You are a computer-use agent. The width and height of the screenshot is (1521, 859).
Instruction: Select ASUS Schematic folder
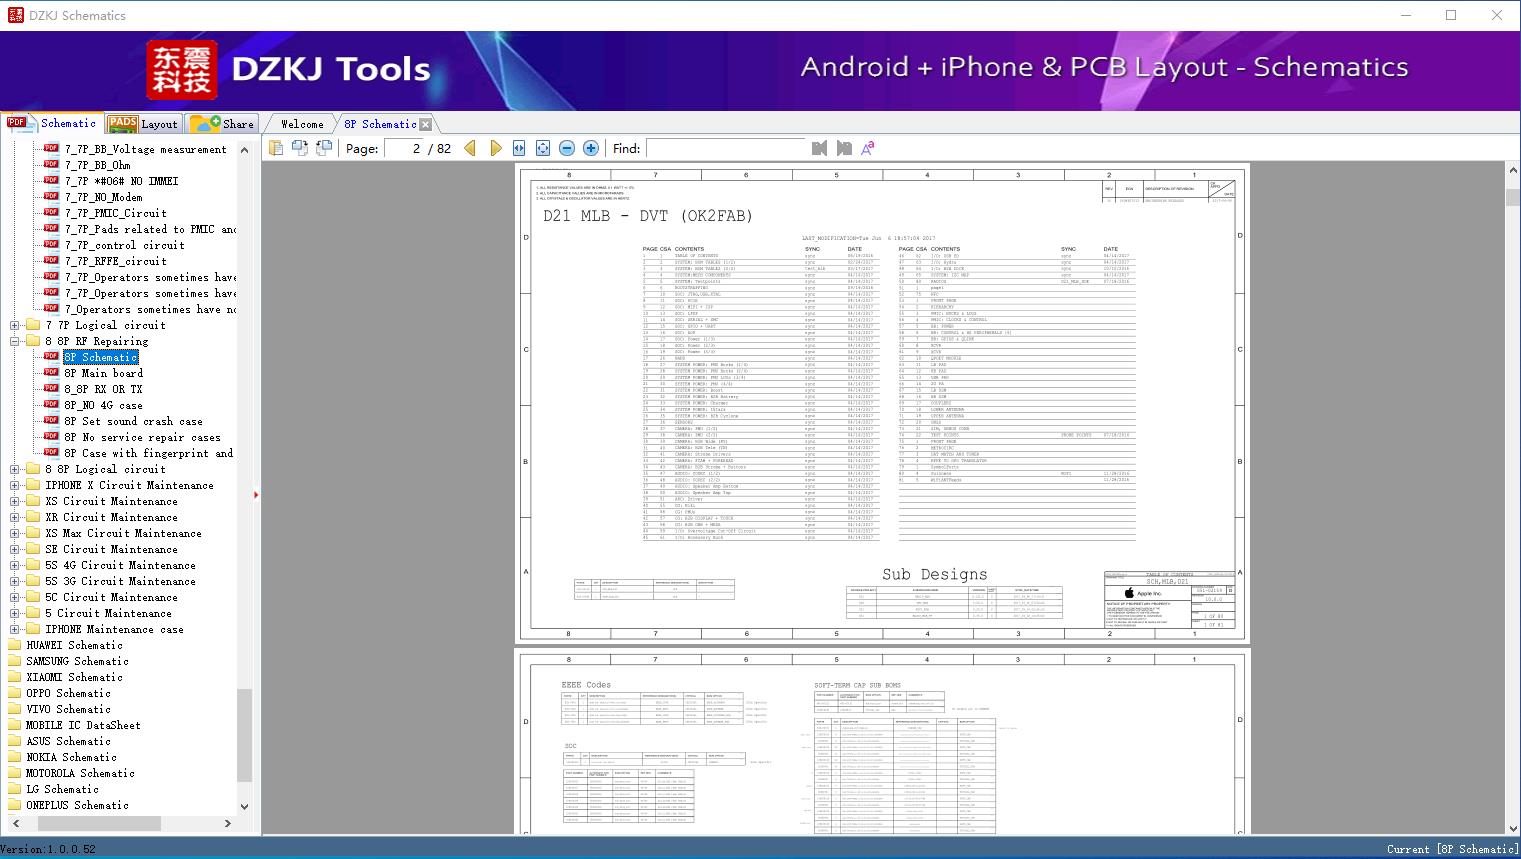[x=69, y=741]
